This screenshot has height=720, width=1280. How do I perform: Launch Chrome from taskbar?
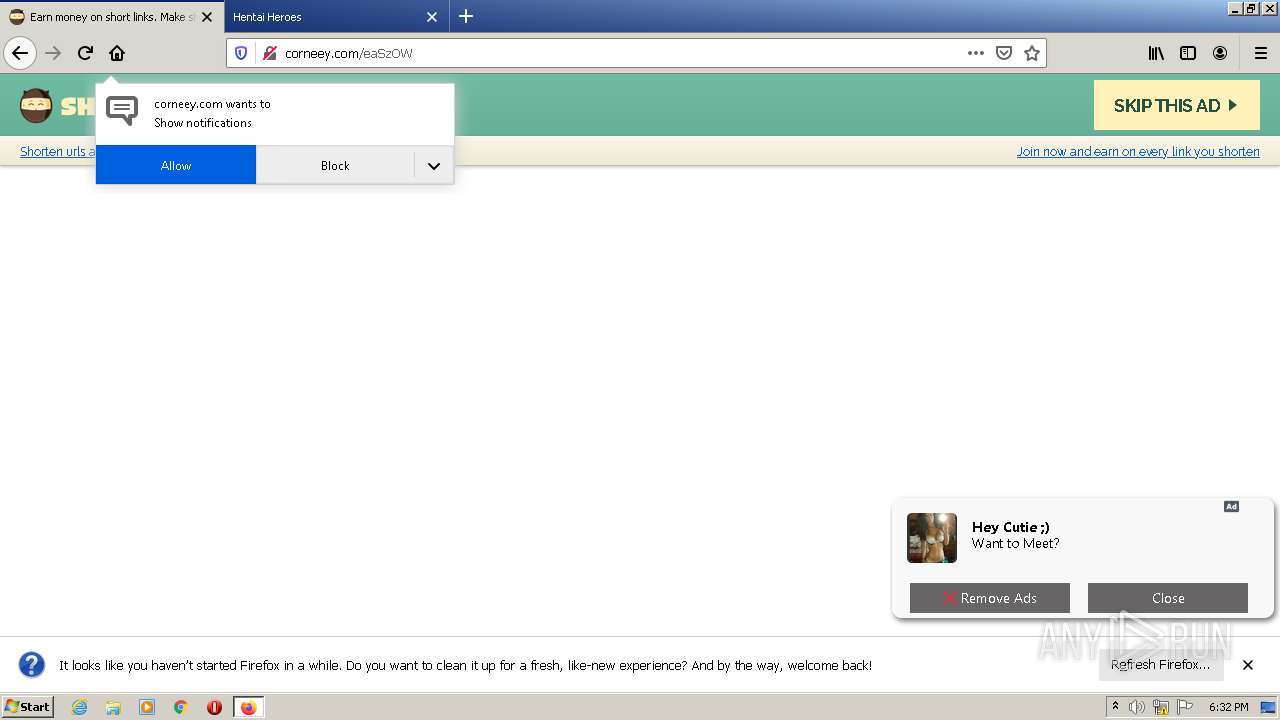181,707
